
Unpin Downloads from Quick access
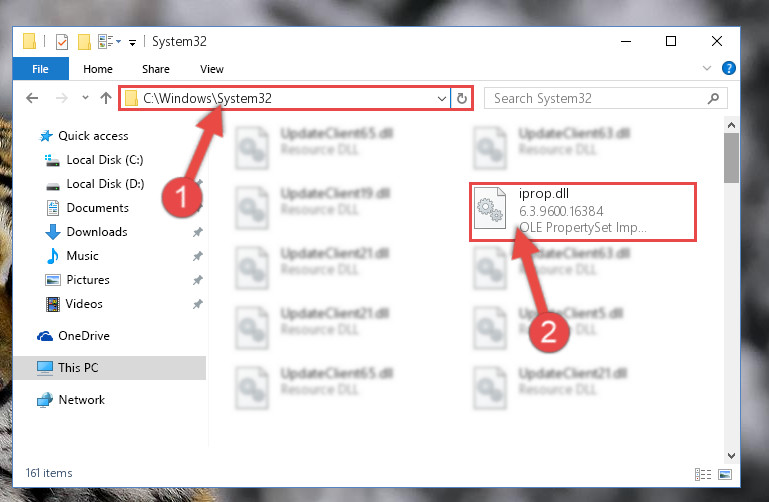coord(198,232)
